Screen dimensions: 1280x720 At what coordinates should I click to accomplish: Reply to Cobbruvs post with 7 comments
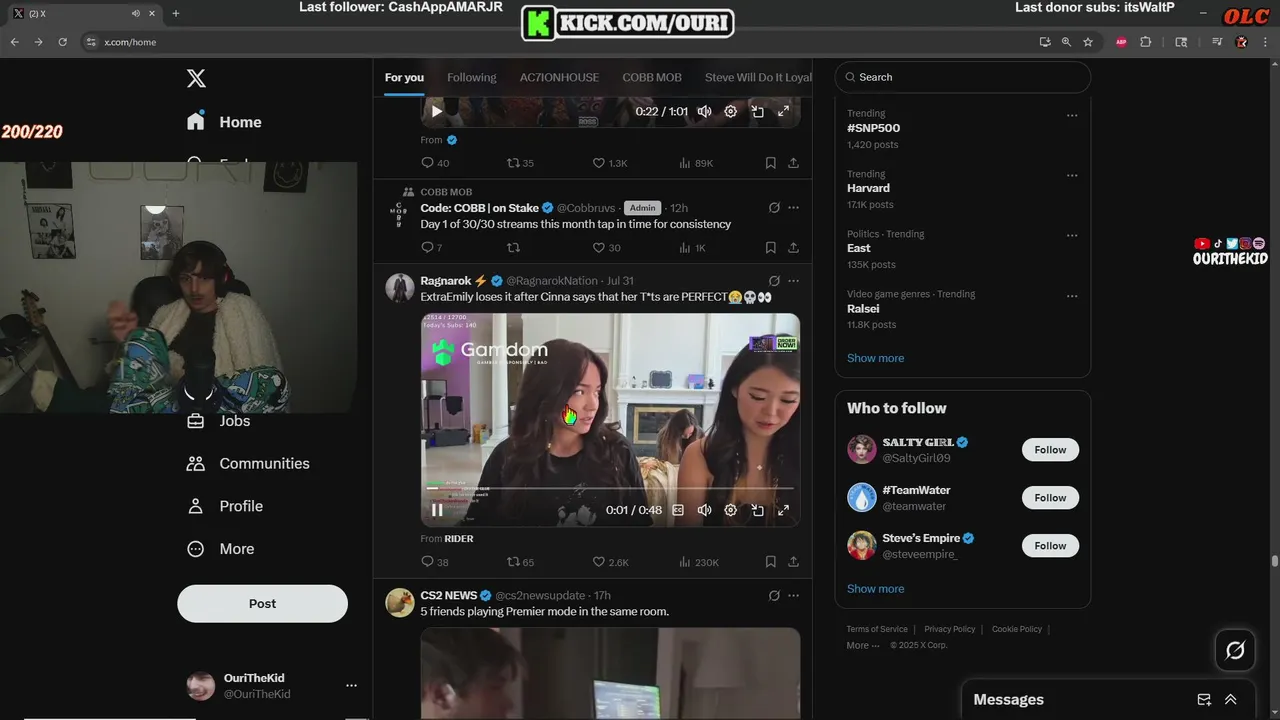tap(431, 247)
